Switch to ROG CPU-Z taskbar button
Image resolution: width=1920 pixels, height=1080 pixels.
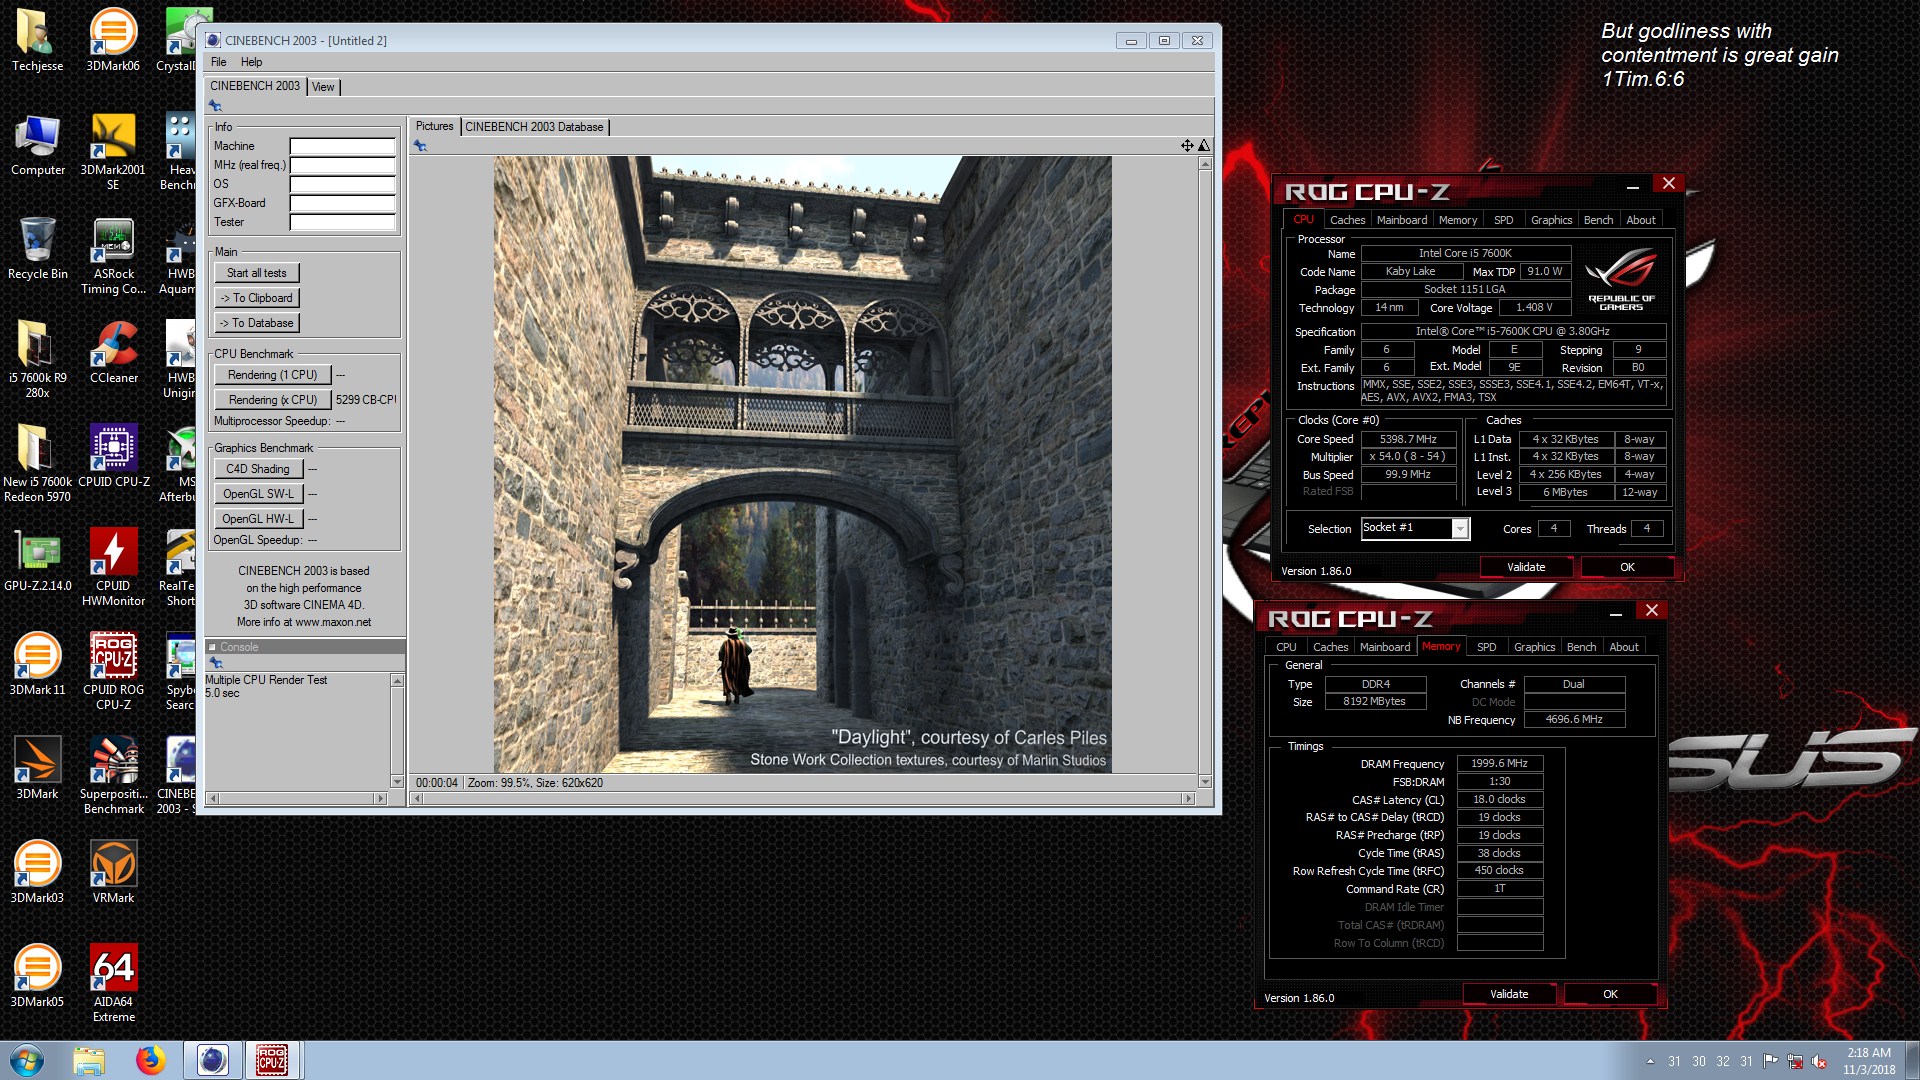coord(272,1060)
